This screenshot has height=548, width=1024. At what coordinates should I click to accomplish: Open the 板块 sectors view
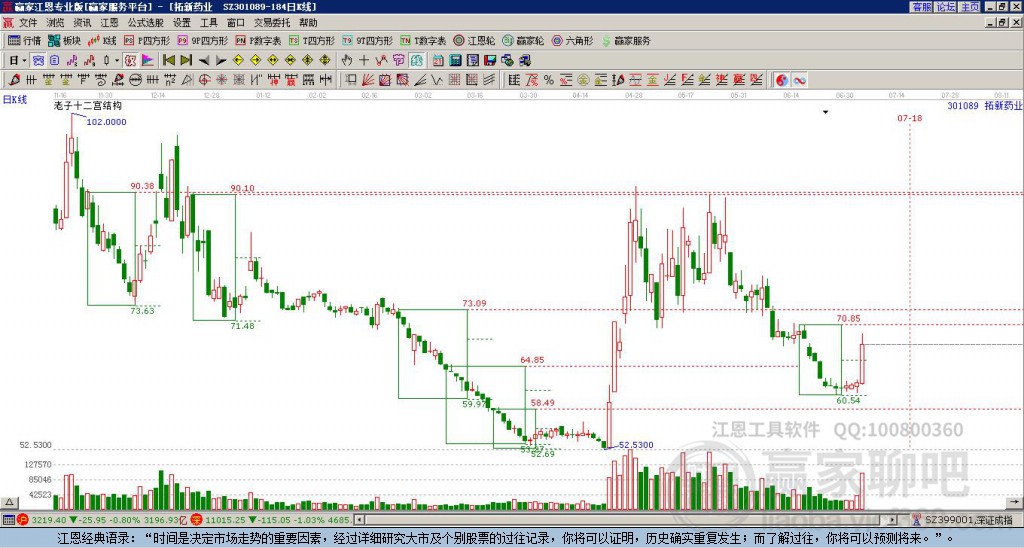pos(63,40)
